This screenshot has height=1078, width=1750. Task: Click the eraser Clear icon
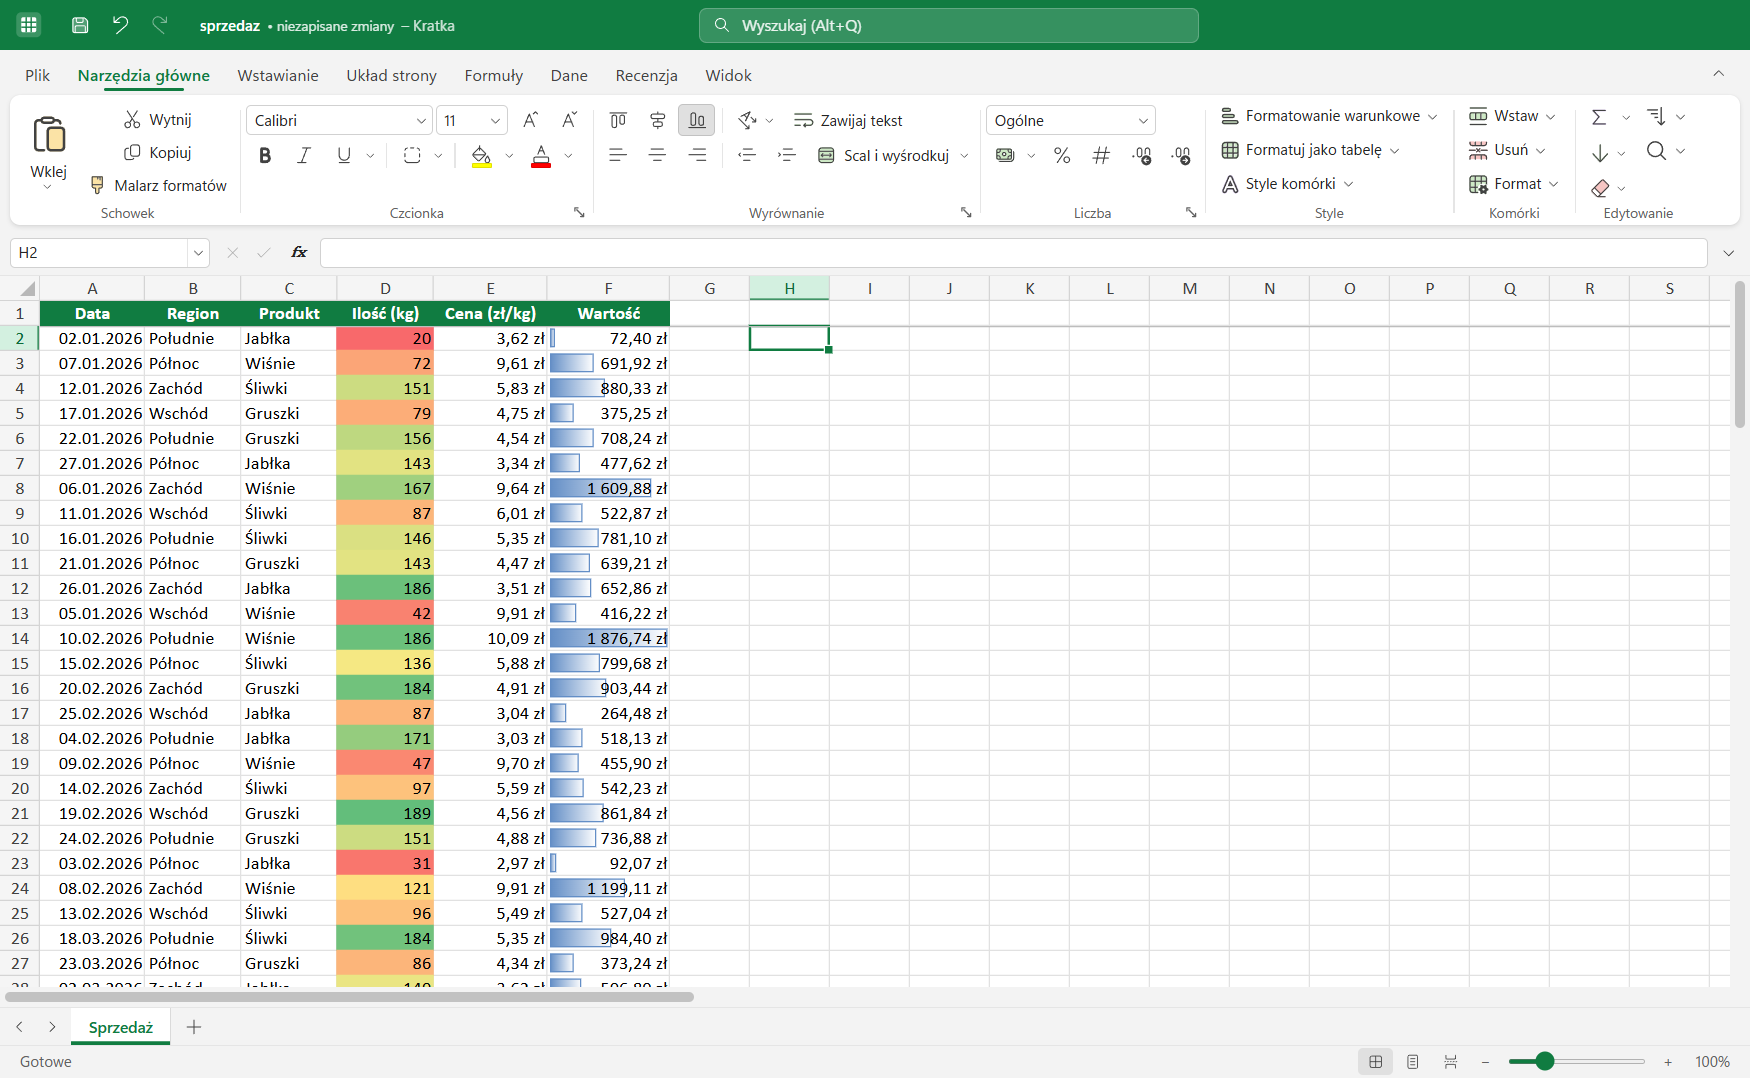1600,187
